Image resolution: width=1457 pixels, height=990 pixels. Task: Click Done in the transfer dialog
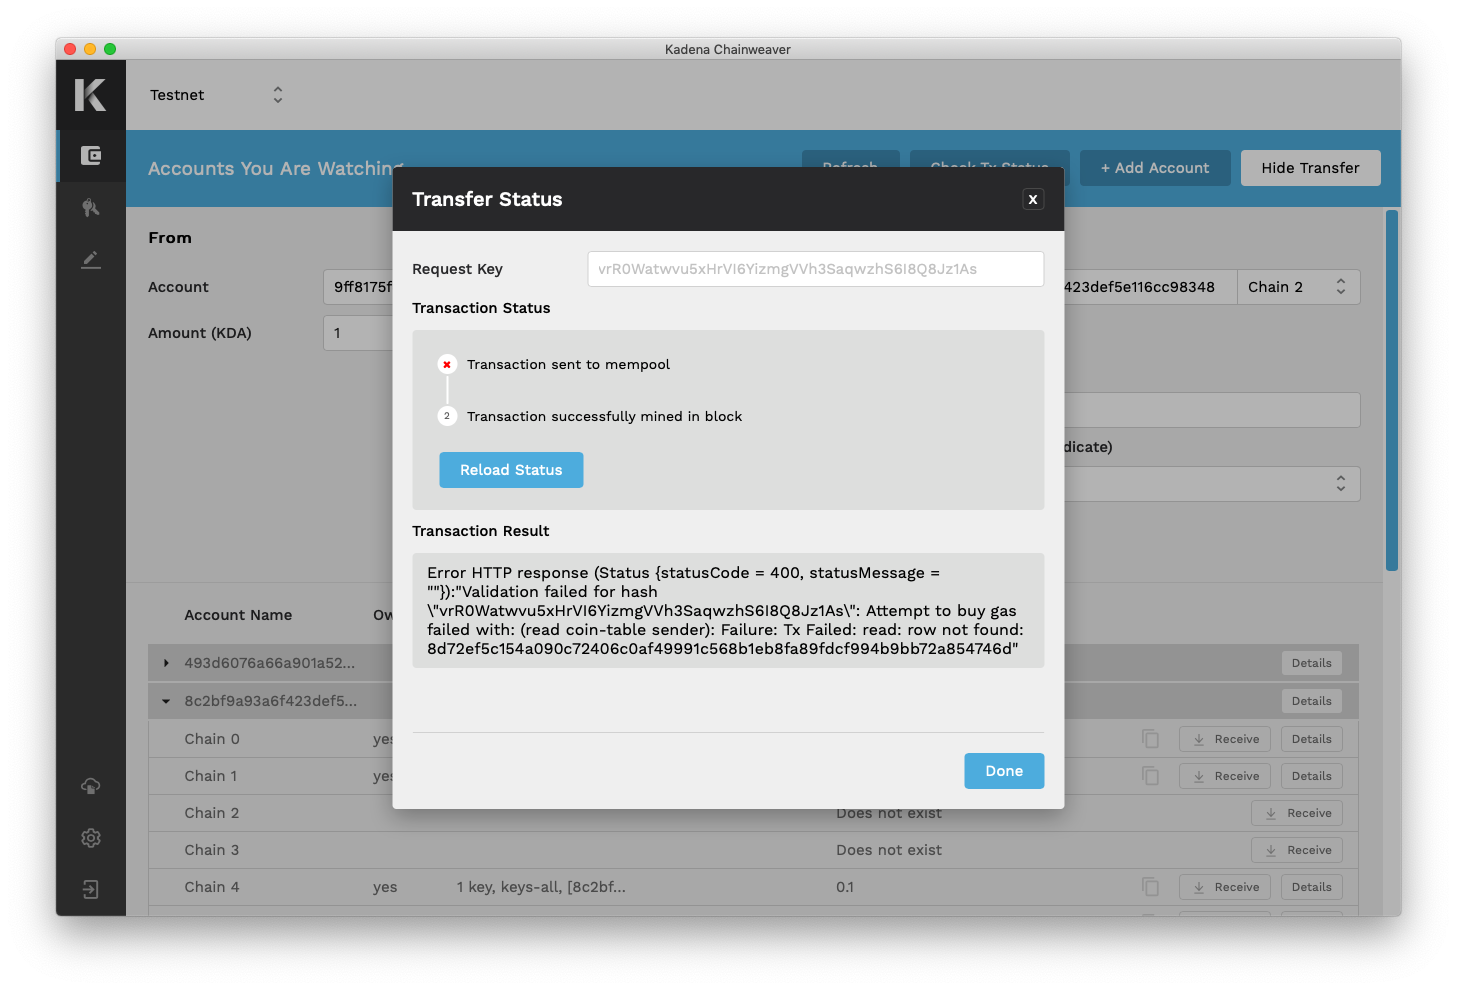pos(1003,771)
